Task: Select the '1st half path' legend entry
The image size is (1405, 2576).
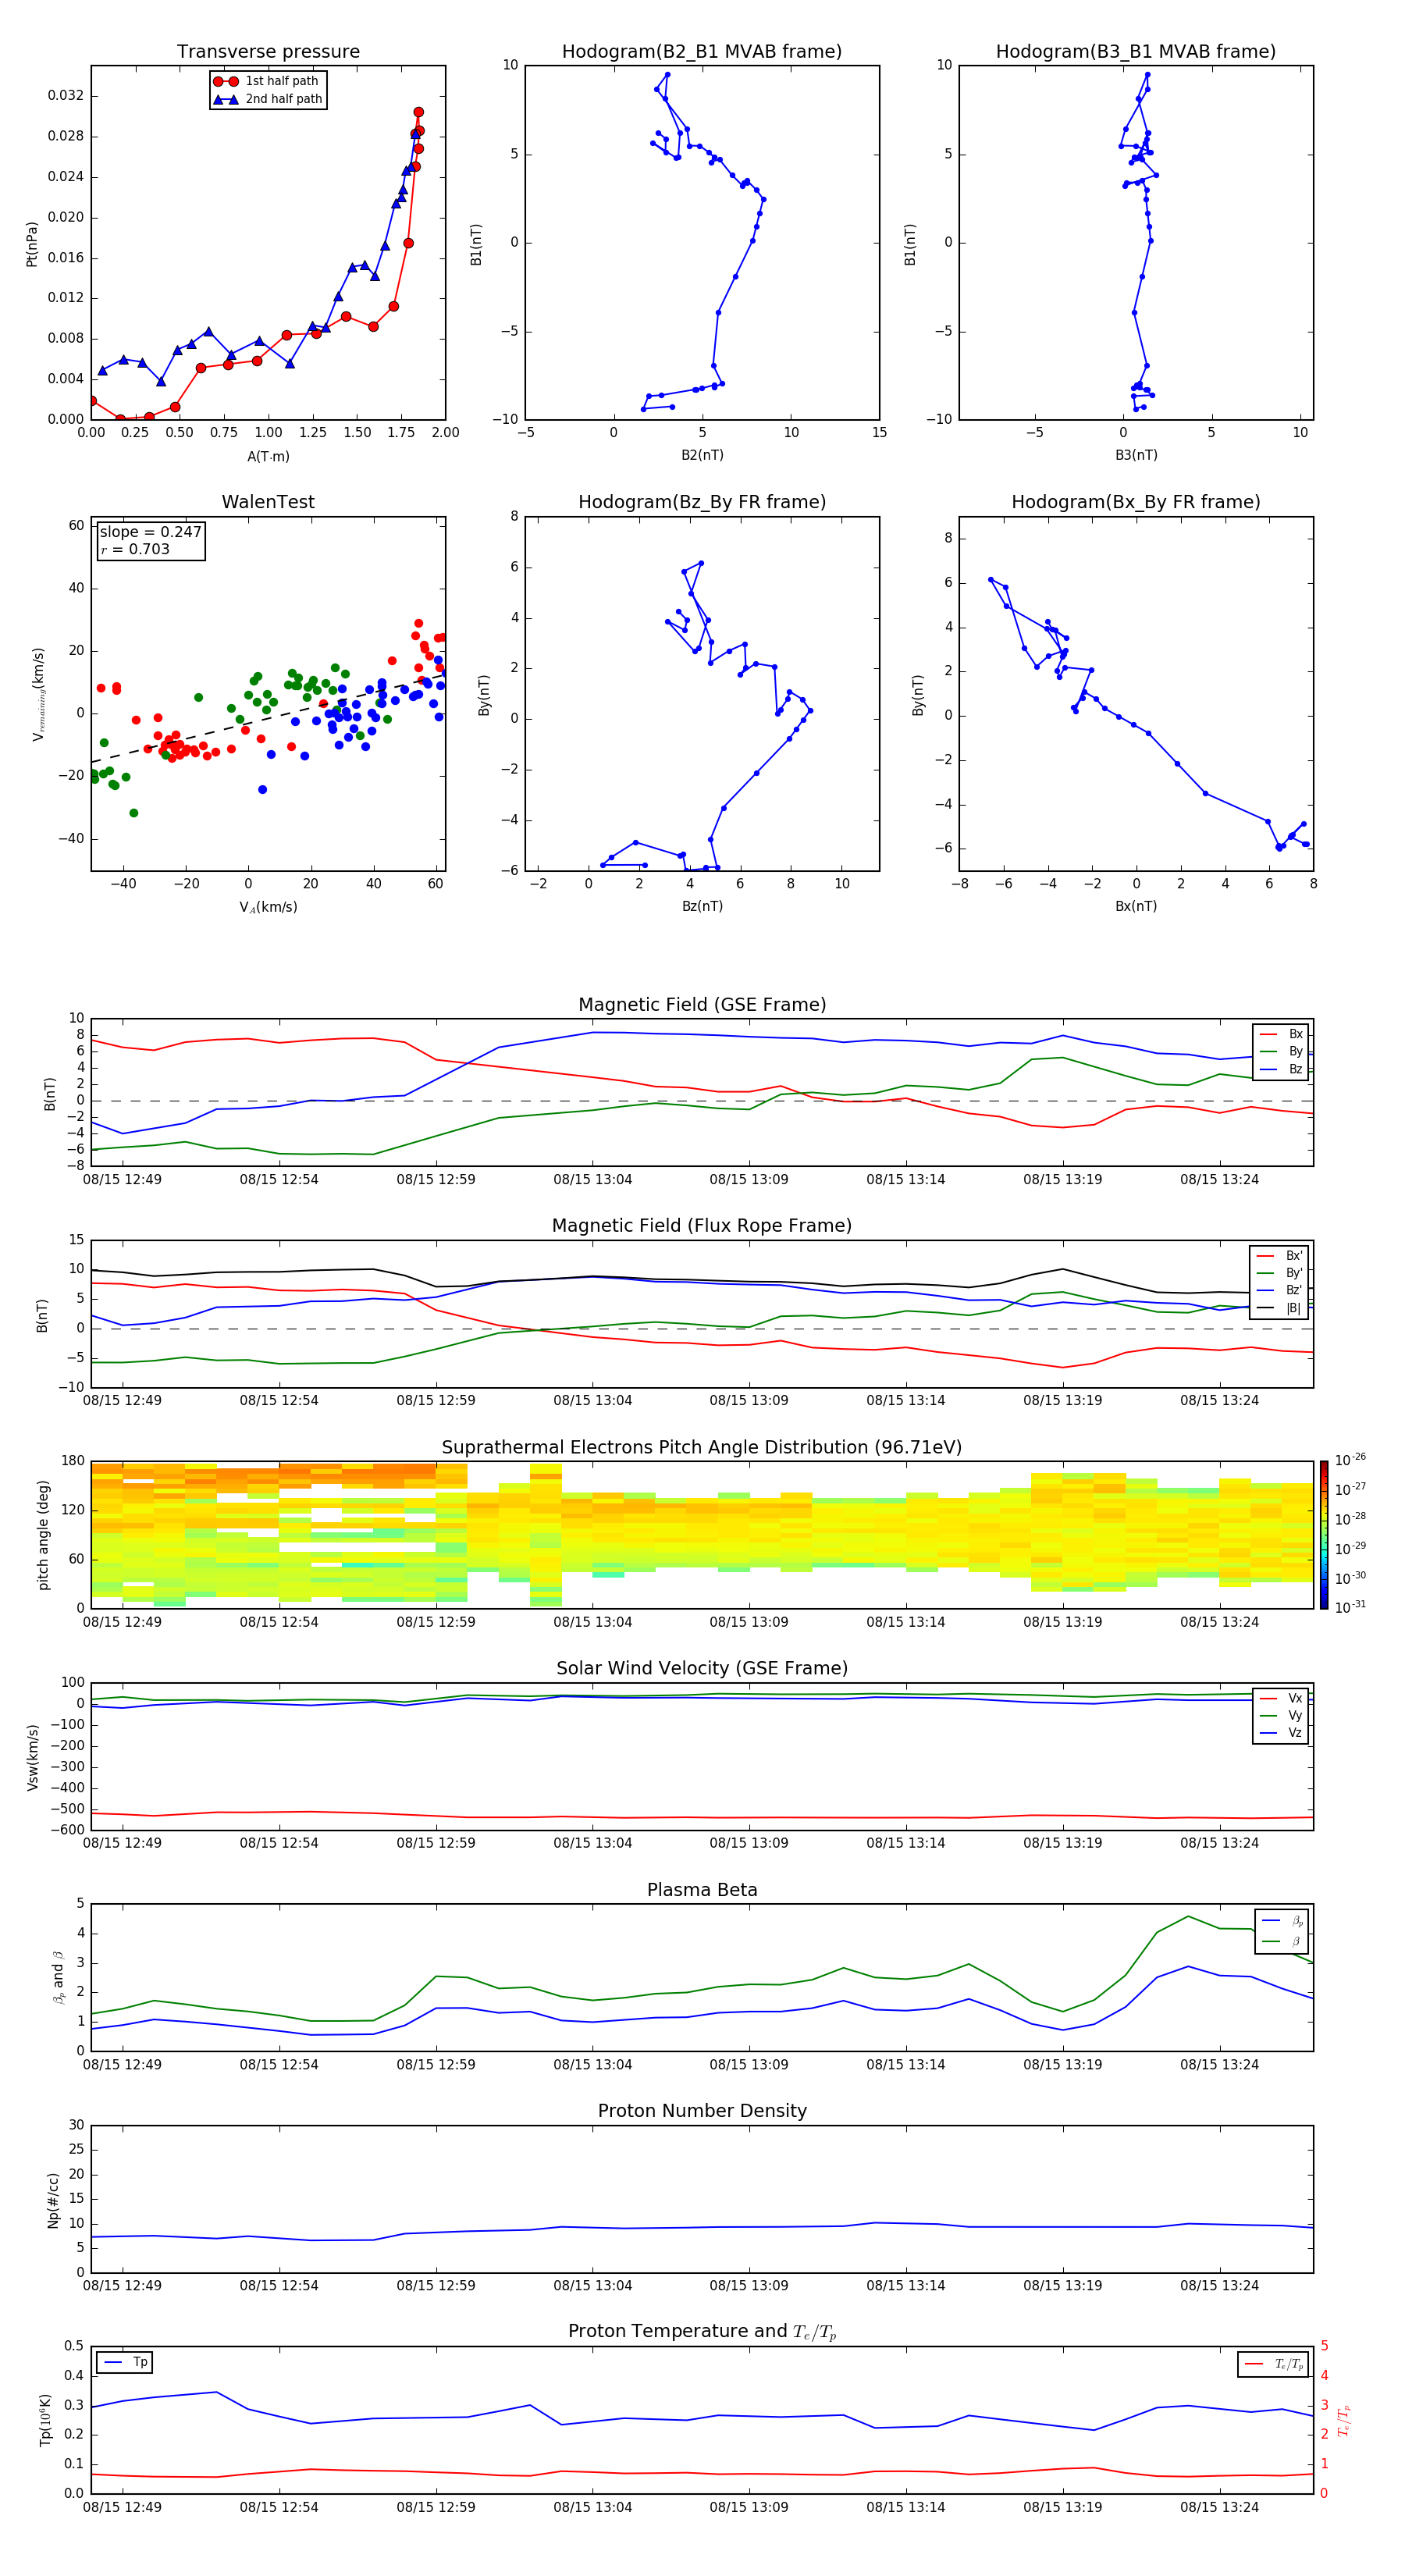Action: [267, 81]
